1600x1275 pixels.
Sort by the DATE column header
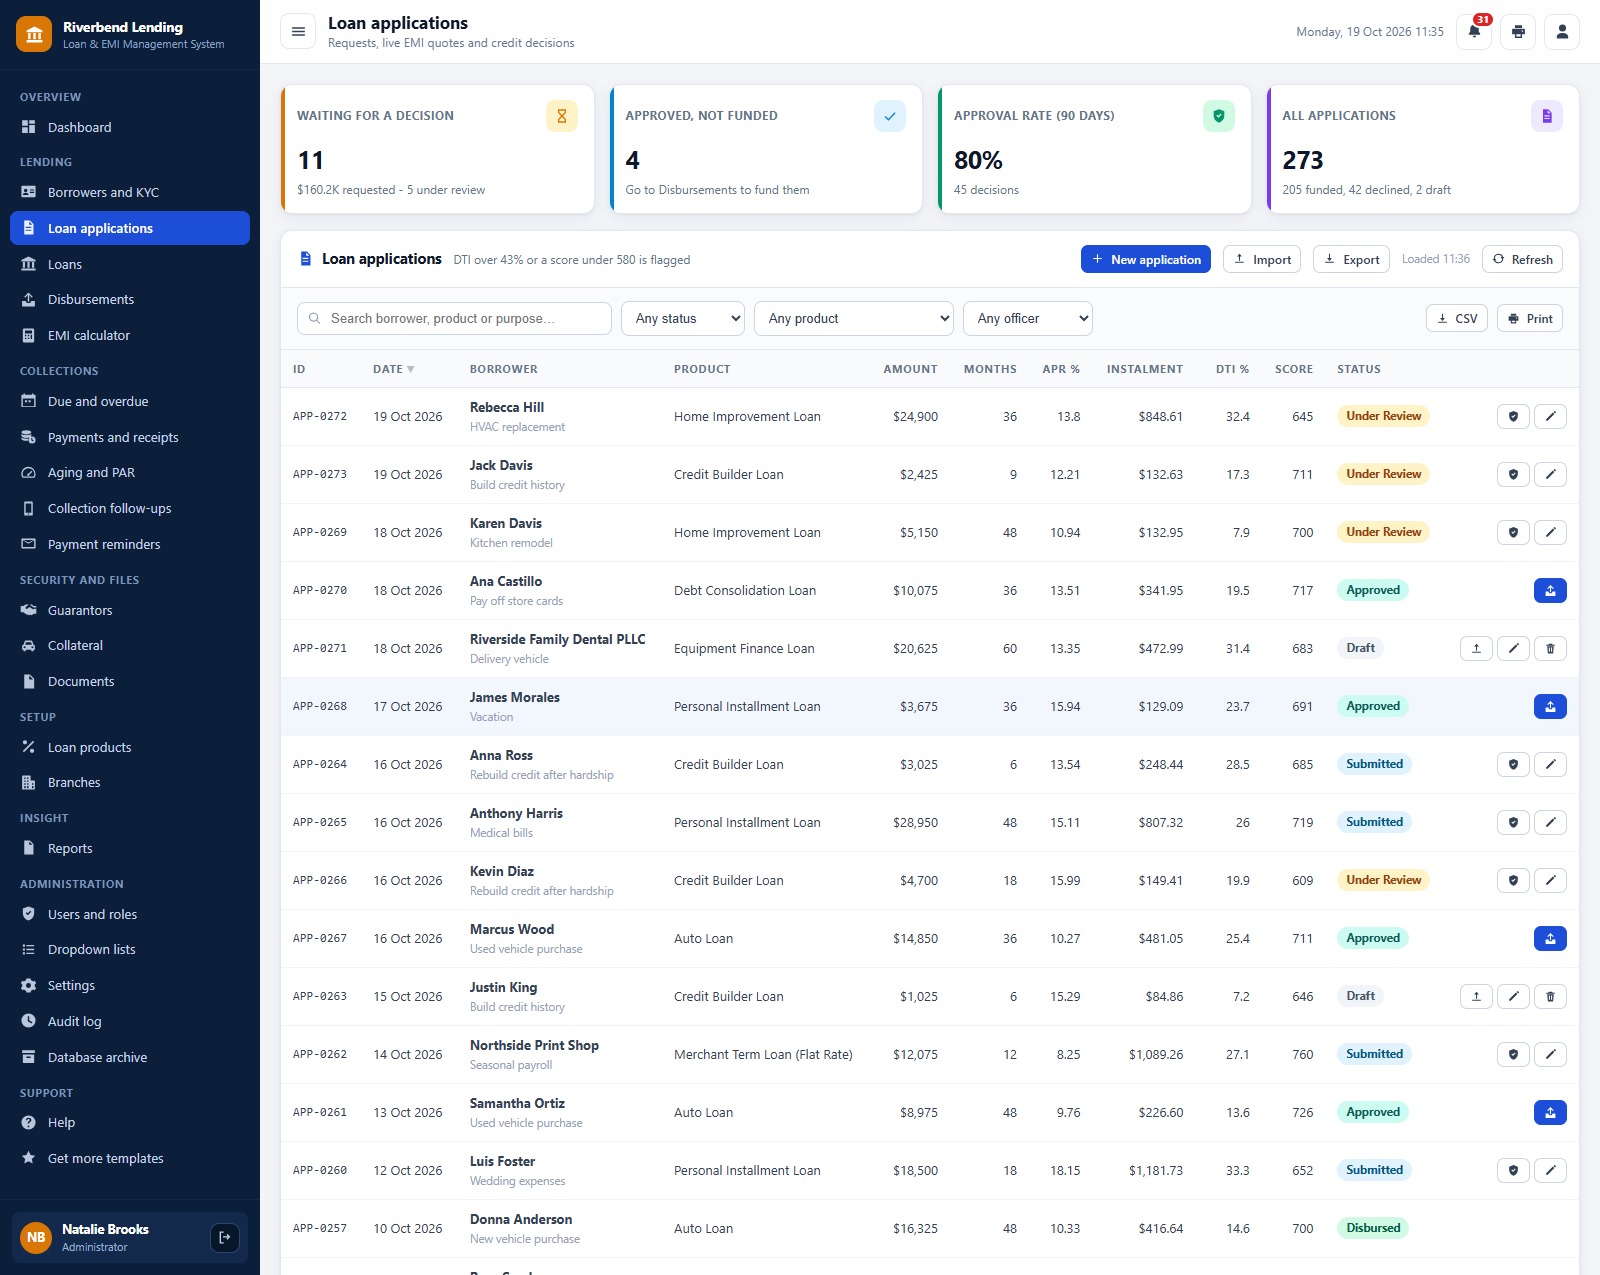coord(393,370)
